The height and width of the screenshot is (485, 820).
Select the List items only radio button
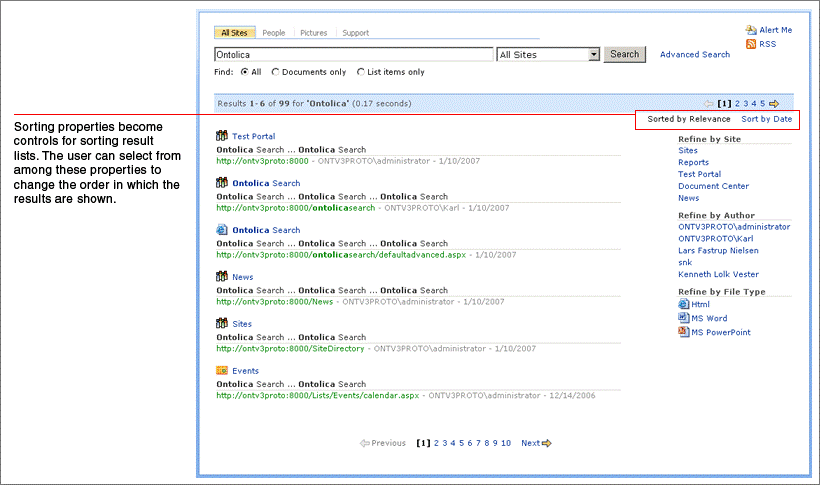pyautogui.click(x=360, y=72)
